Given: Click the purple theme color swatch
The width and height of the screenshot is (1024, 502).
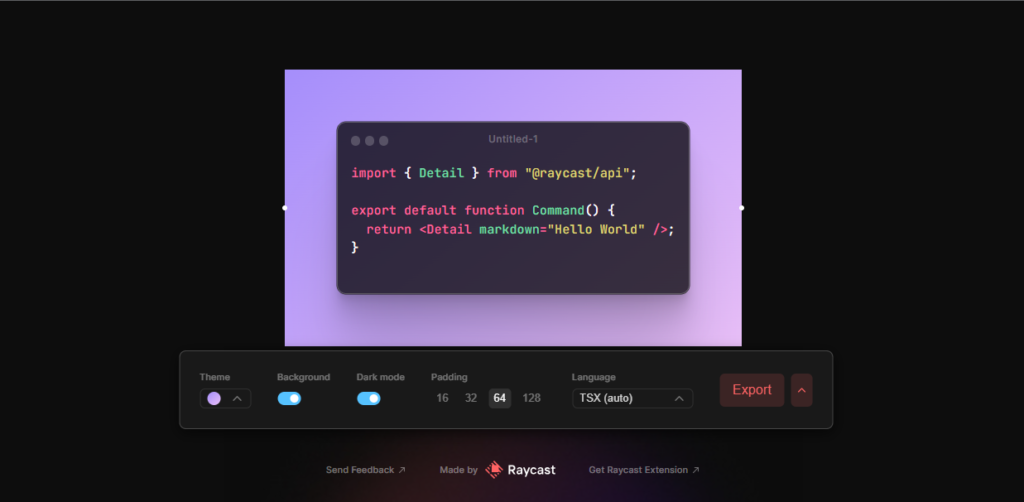Looking at the screenshot, I should [214, 398].
